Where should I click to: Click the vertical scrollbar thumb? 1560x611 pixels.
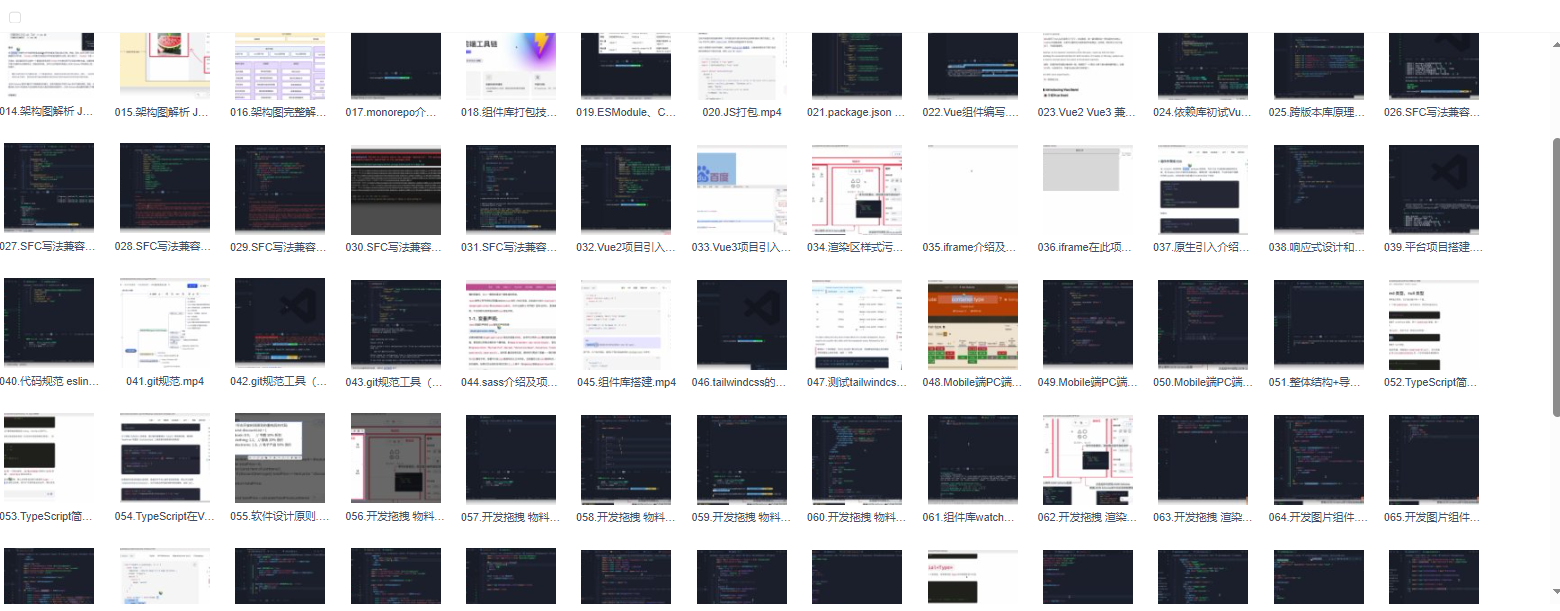[x=1554, y=275]
